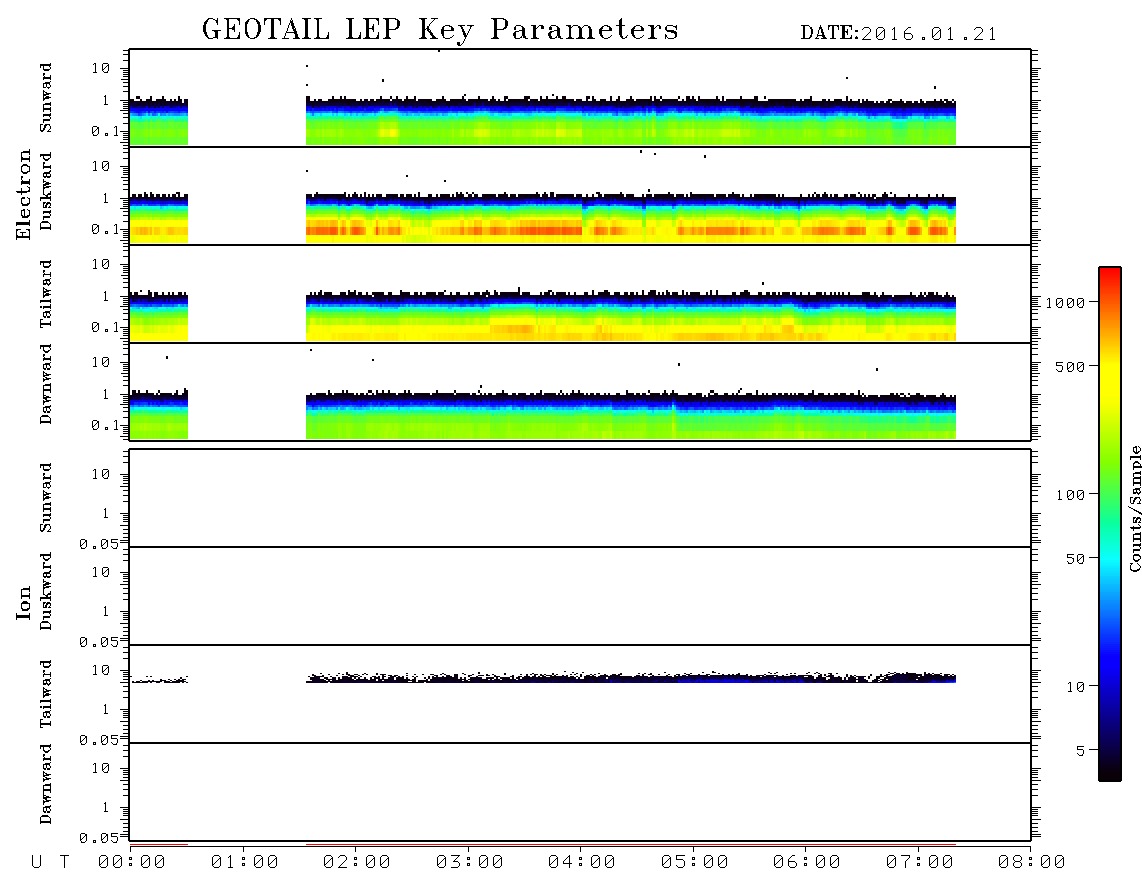The width and height of the screenshot is (1142, 880).
Task: Select the Ion Tailward panel label
Action: 45,694
